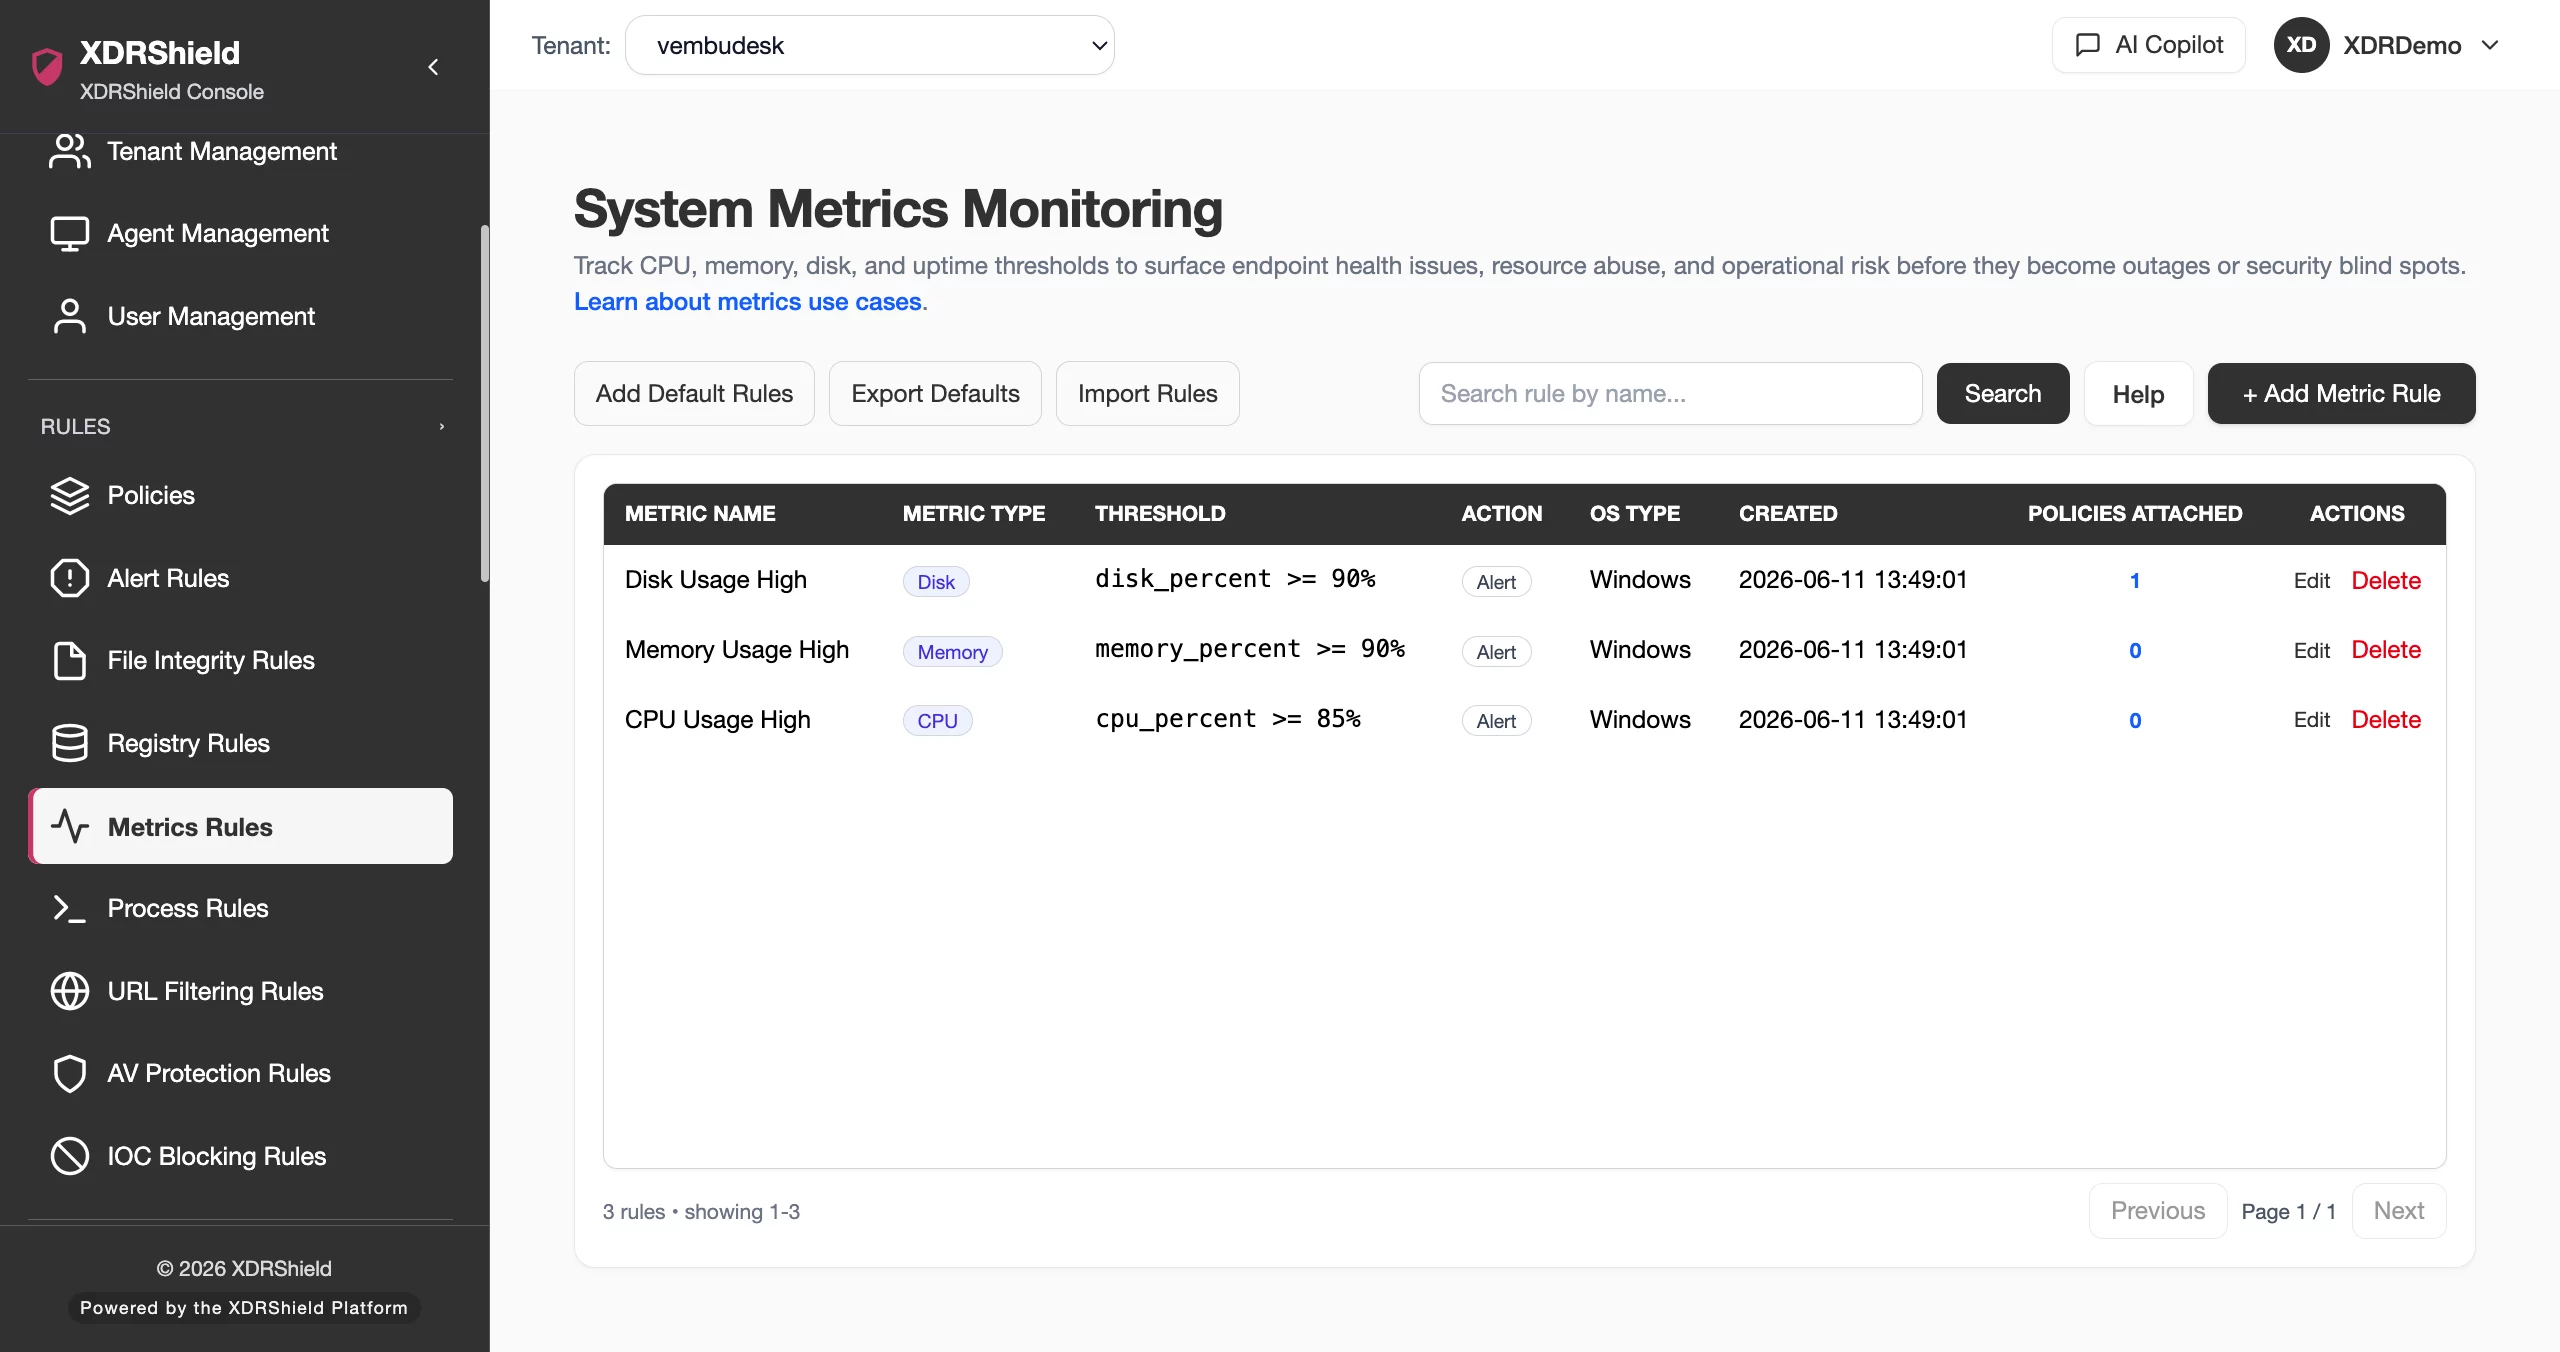Select Policies in the sidebar
The image size is (2560, 1352).
[240, 495]
